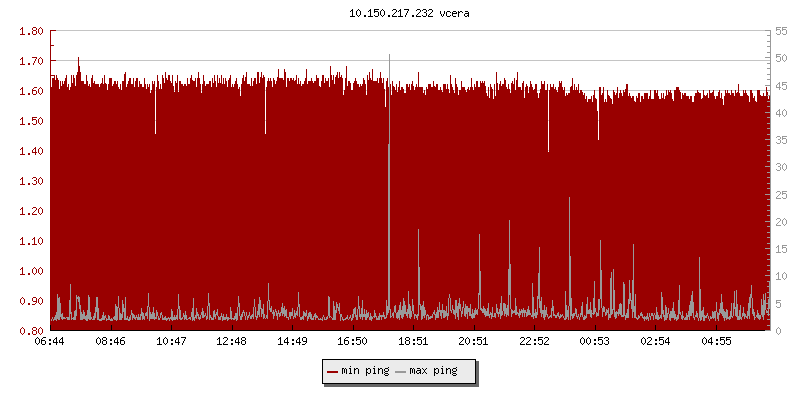Select the "min ping" legend label
Screen dimensions: 800x400
pos(364,371)
